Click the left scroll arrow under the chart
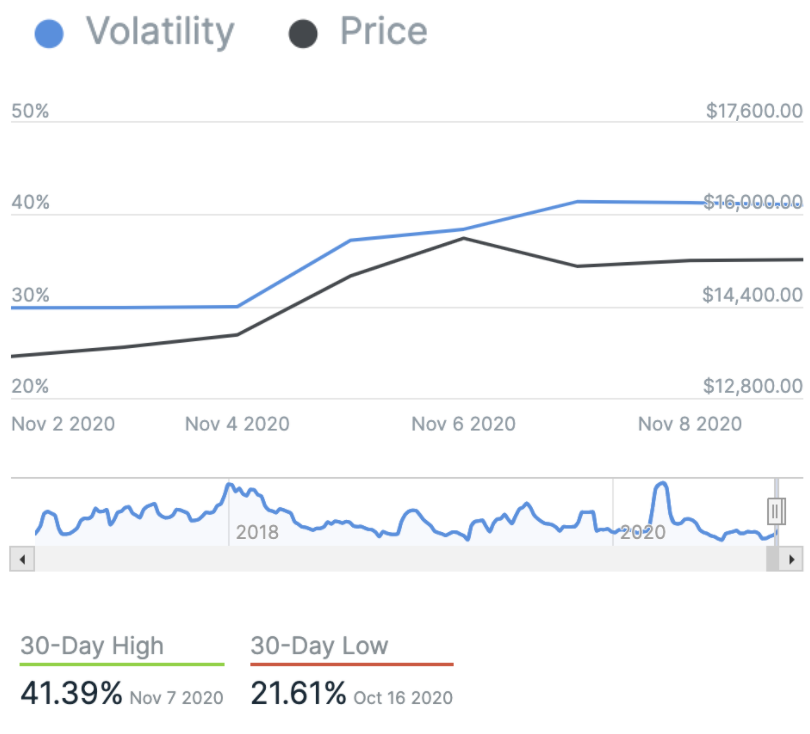Viewport: 810px width, 734px height. 20,559
